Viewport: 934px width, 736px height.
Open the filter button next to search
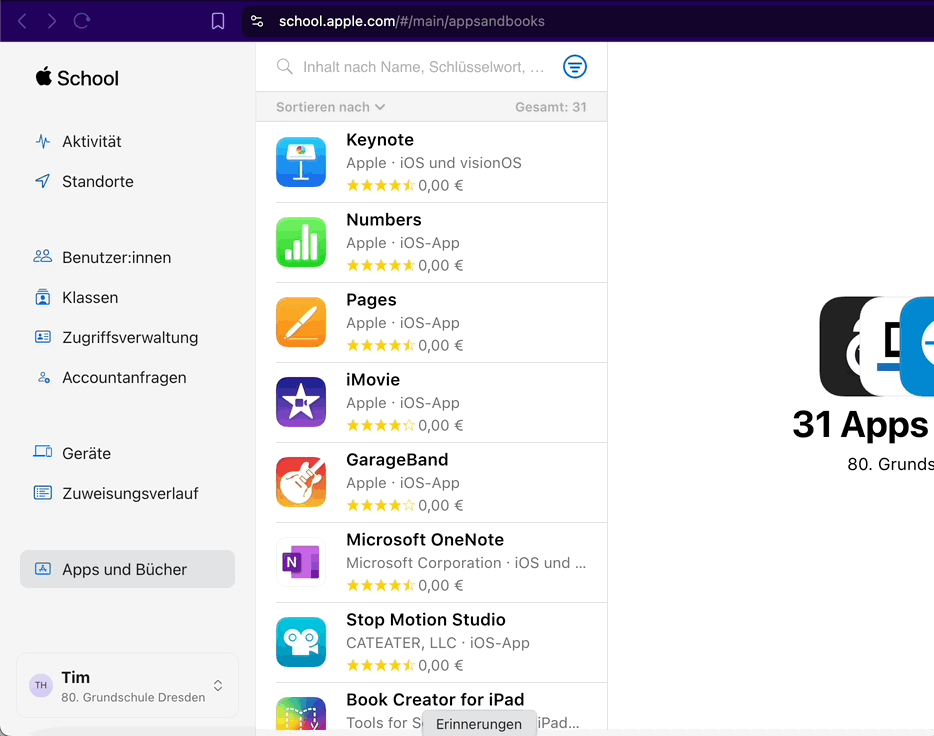point(575,67)
